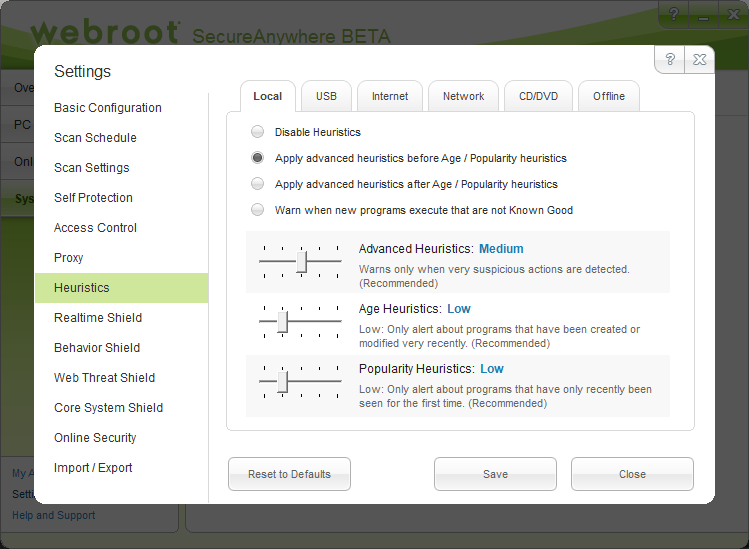The width and height of the screenshot is (749, 549).
Task: Open the Internet tab
Action: tap(390, 96)
